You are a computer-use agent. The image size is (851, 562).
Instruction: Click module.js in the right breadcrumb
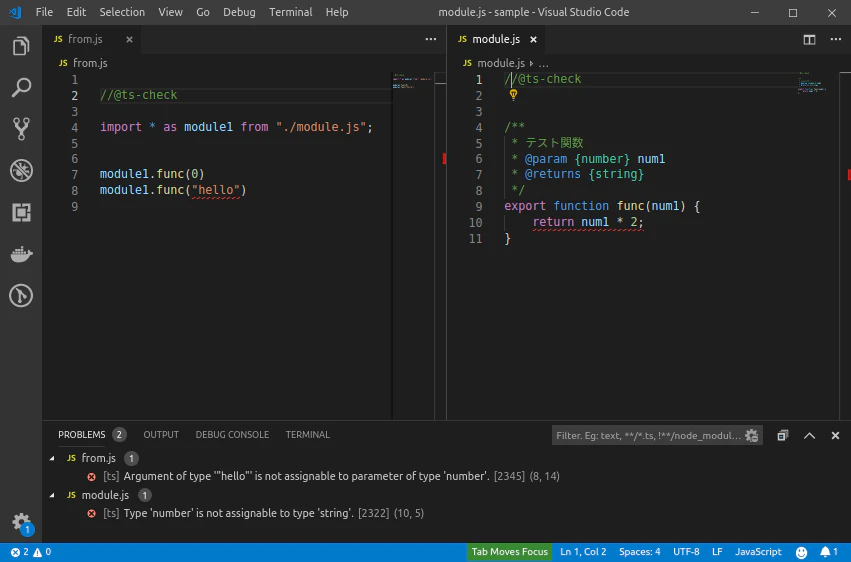501,63
